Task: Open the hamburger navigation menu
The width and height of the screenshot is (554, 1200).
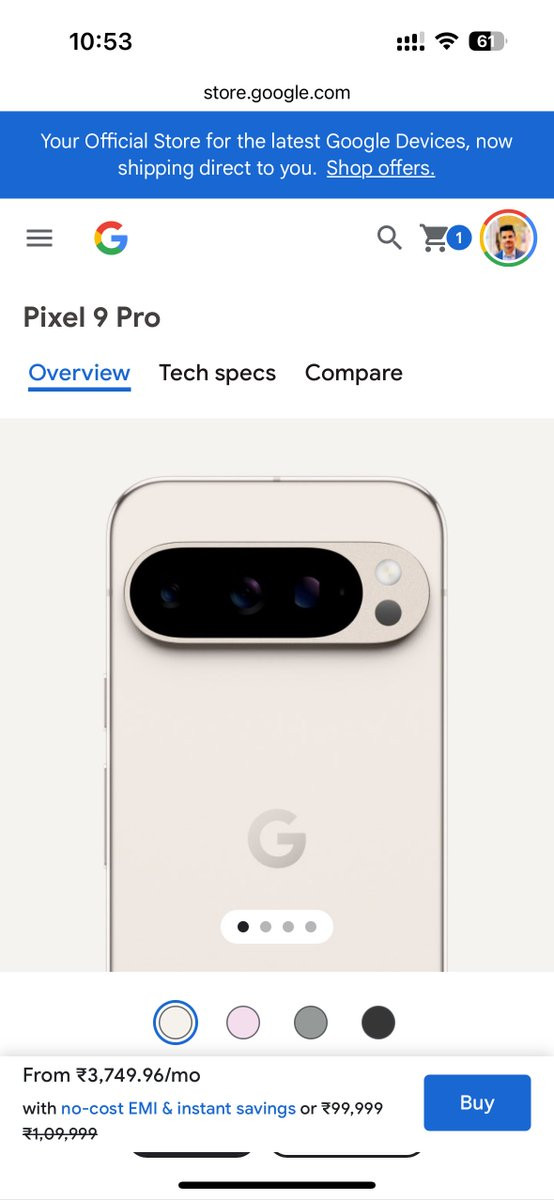Action: click(39, 238)
